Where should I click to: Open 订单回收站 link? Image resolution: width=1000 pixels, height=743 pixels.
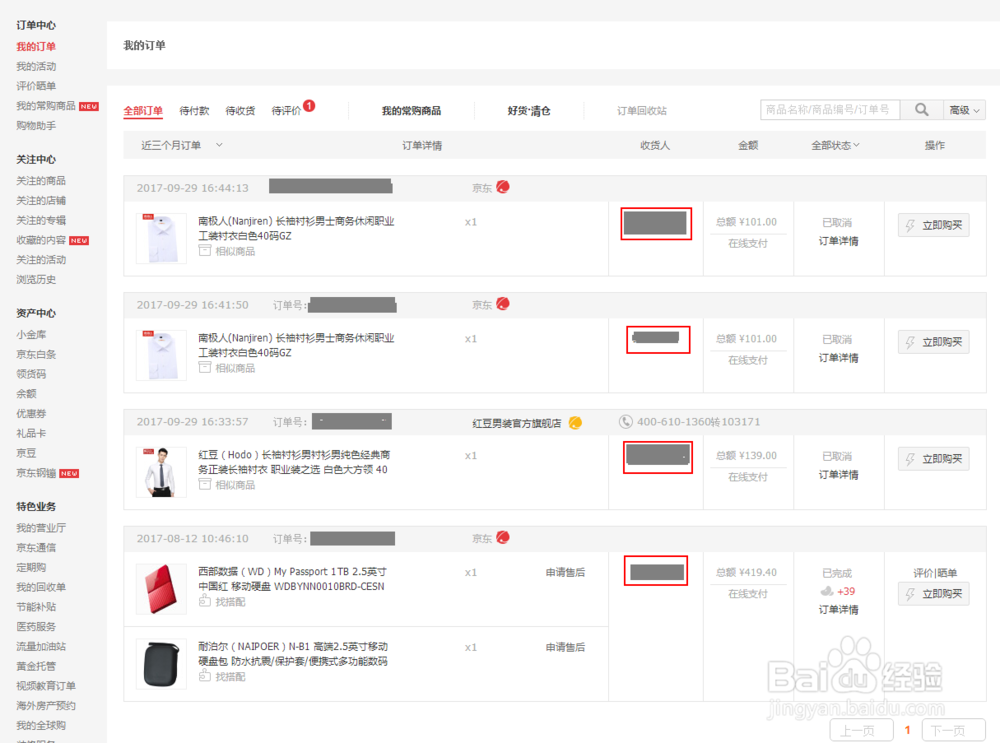pos(642,111)
